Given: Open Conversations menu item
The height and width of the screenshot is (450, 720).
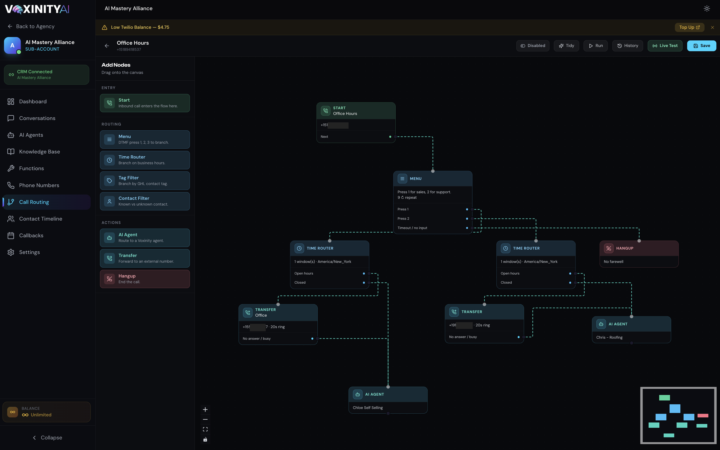Looking at the screenshot, I should [x=46, y=118].
